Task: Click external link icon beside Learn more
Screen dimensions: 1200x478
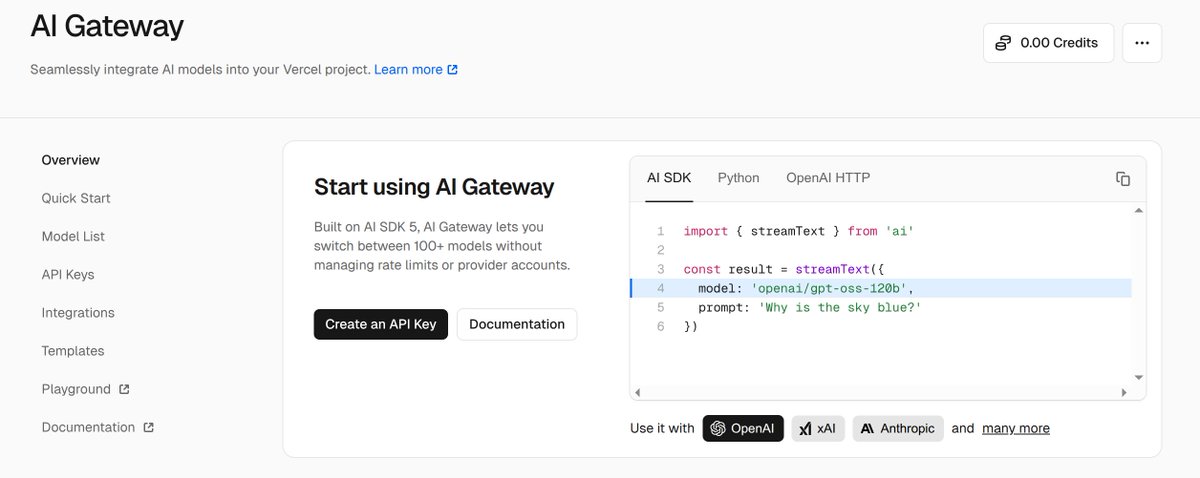Action: click(x=453, y=70)
